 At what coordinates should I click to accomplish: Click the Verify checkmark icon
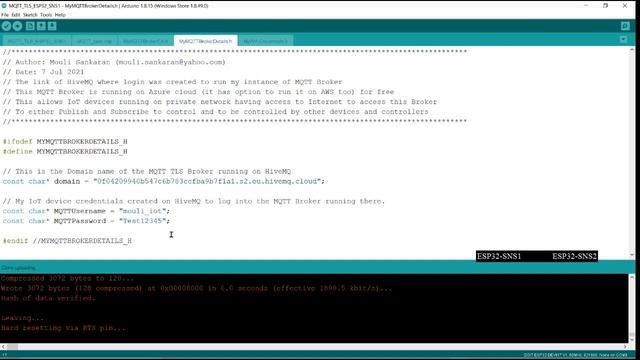coord(6,26)
